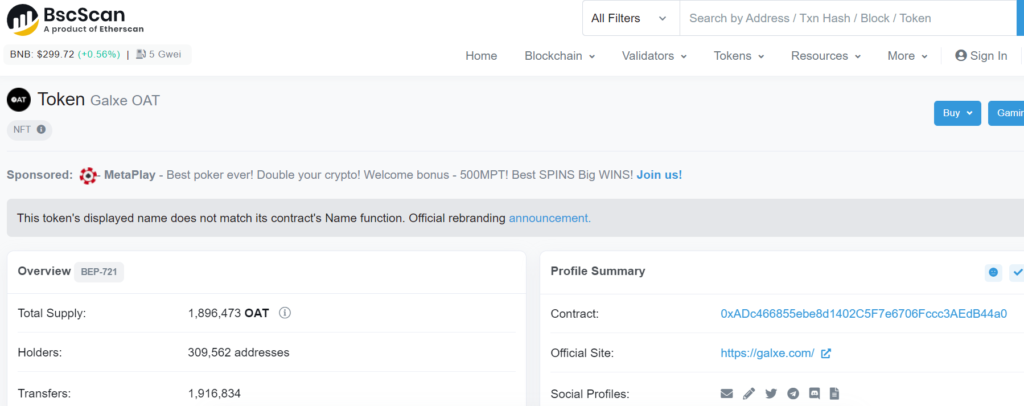Open the All Filters dropdown
This screenshot has height=406, width=1024.
point(630,18)
